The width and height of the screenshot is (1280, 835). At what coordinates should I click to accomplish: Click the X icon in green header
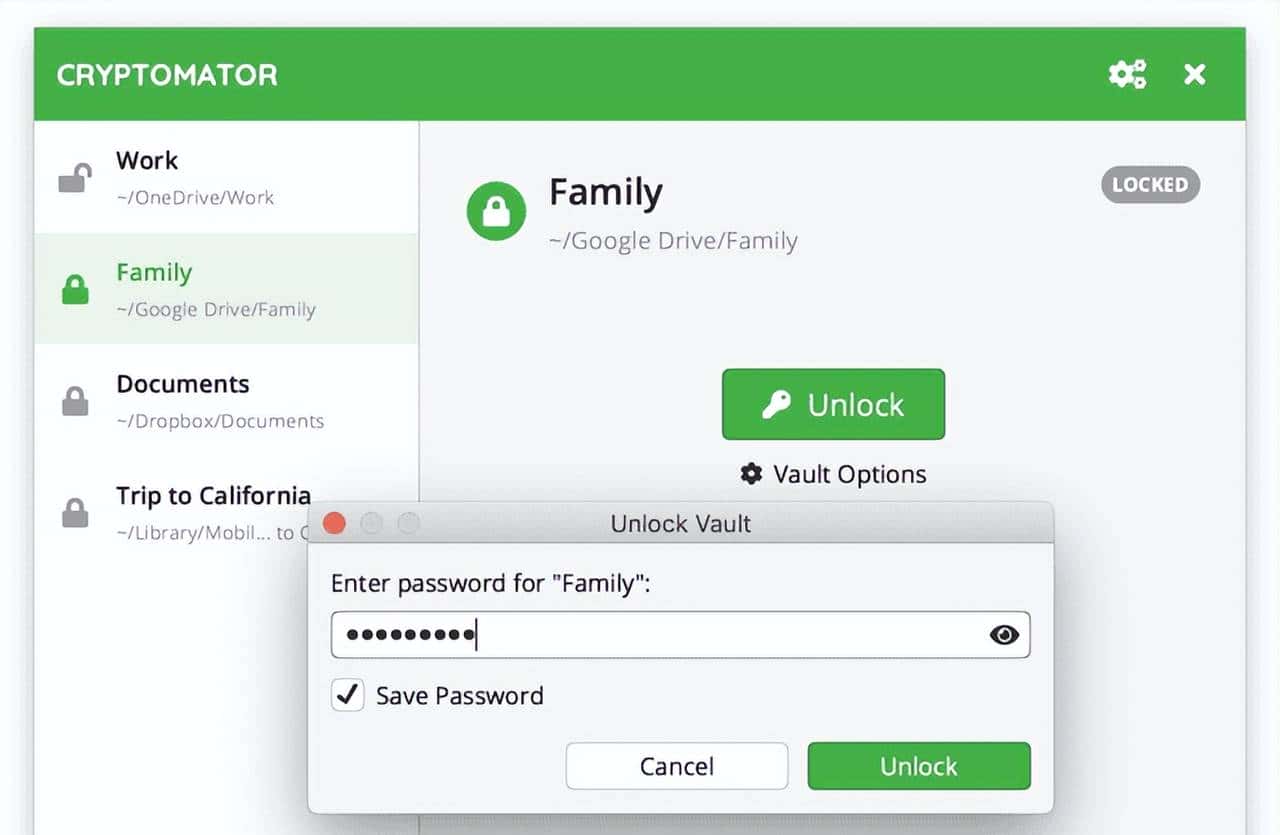click(1194, 75)
